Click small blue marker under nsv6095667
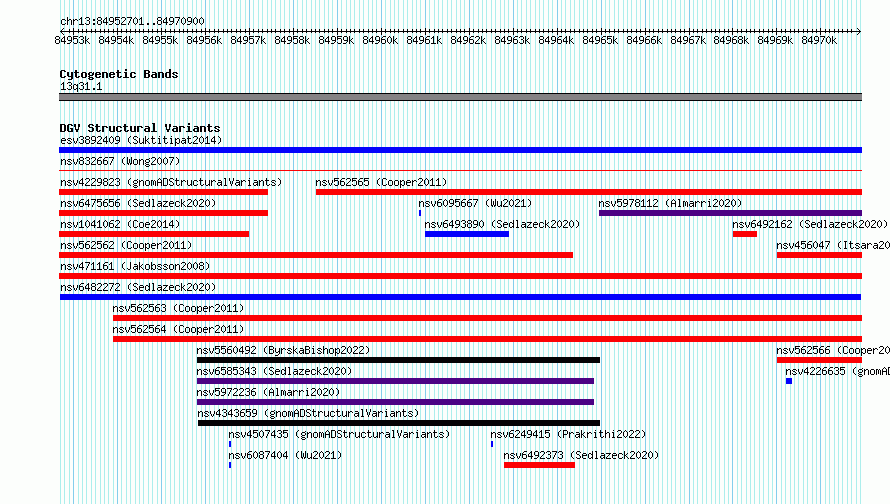Viewport: 890px width, 504px height. tap(420, 213)
